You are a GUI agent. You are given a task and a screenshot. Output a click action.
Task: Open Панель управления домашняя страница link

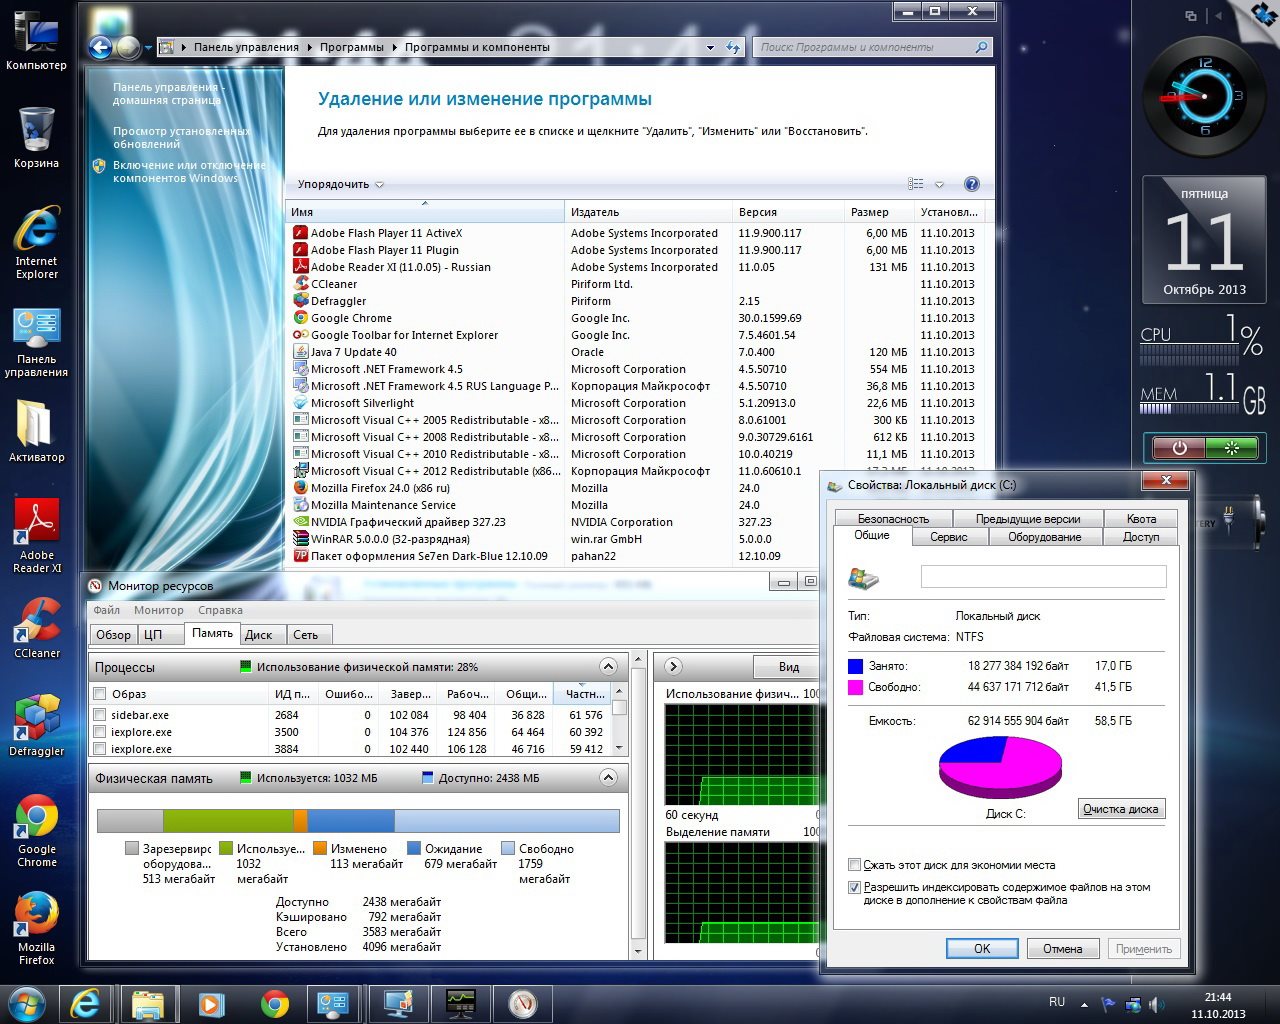[168, 94]
